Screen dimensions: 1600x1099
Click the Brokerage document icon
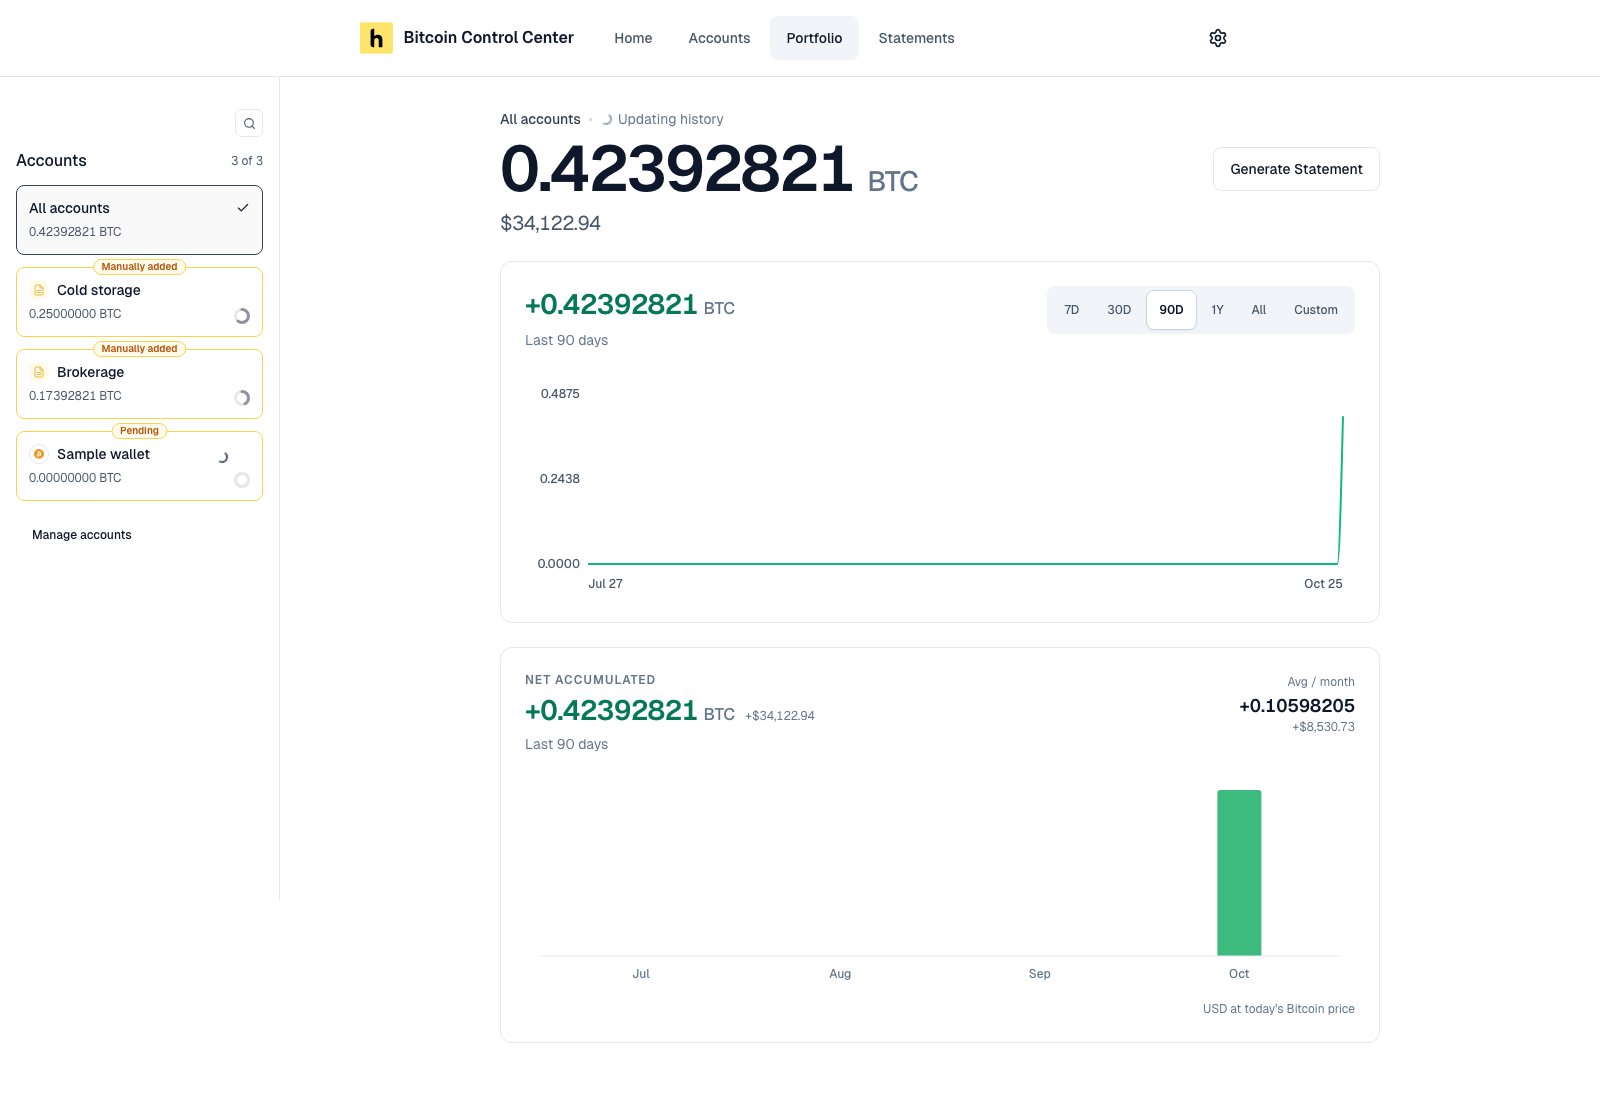(39, 372)
